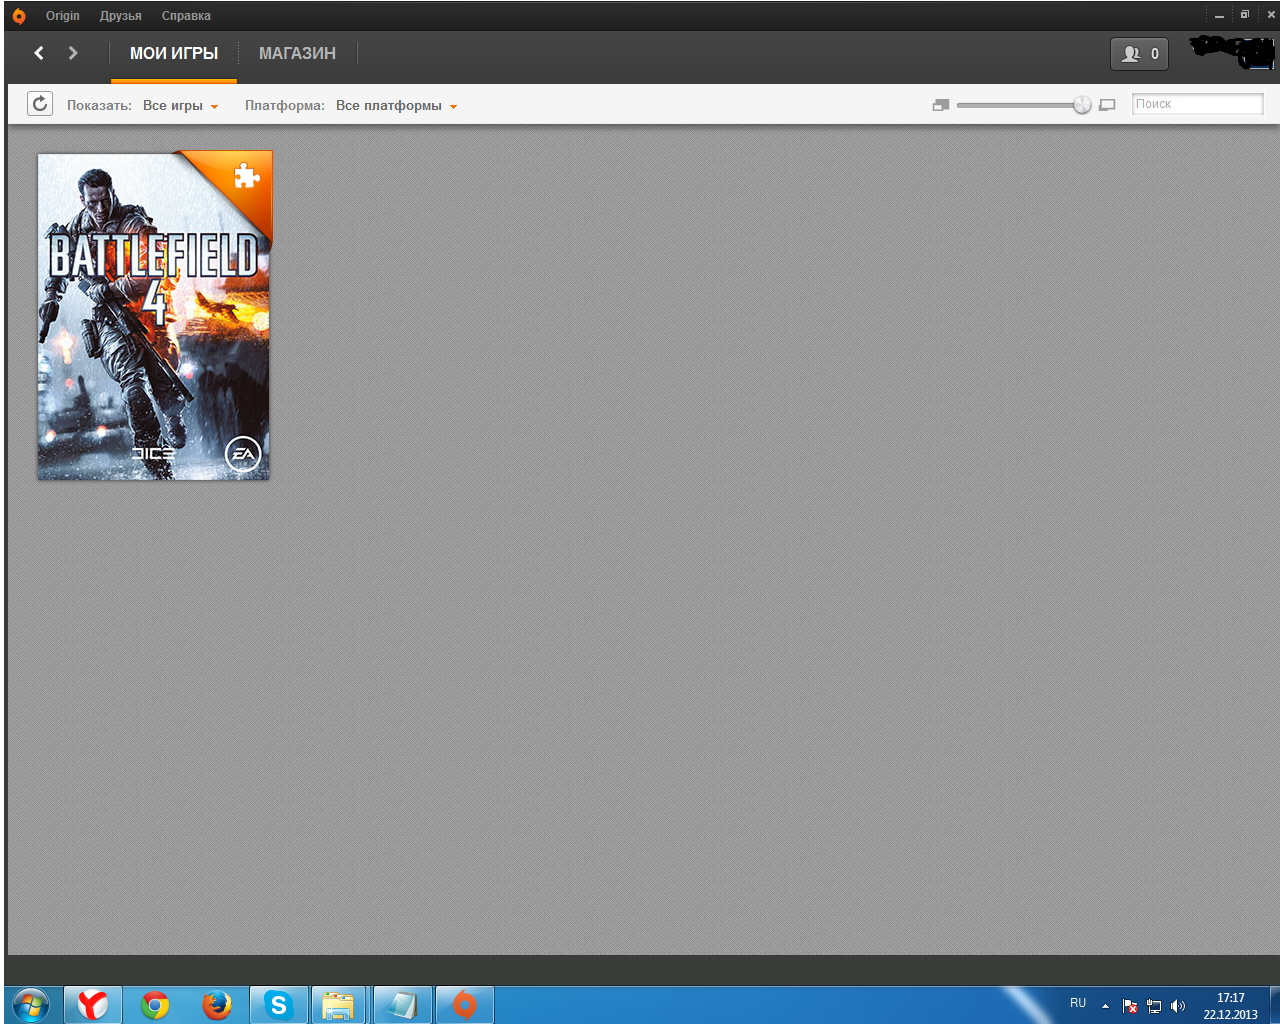Open Windows Explorer from taskbar
This screenshot has height=1024, width=1280.
click(x=339, y=1005)
